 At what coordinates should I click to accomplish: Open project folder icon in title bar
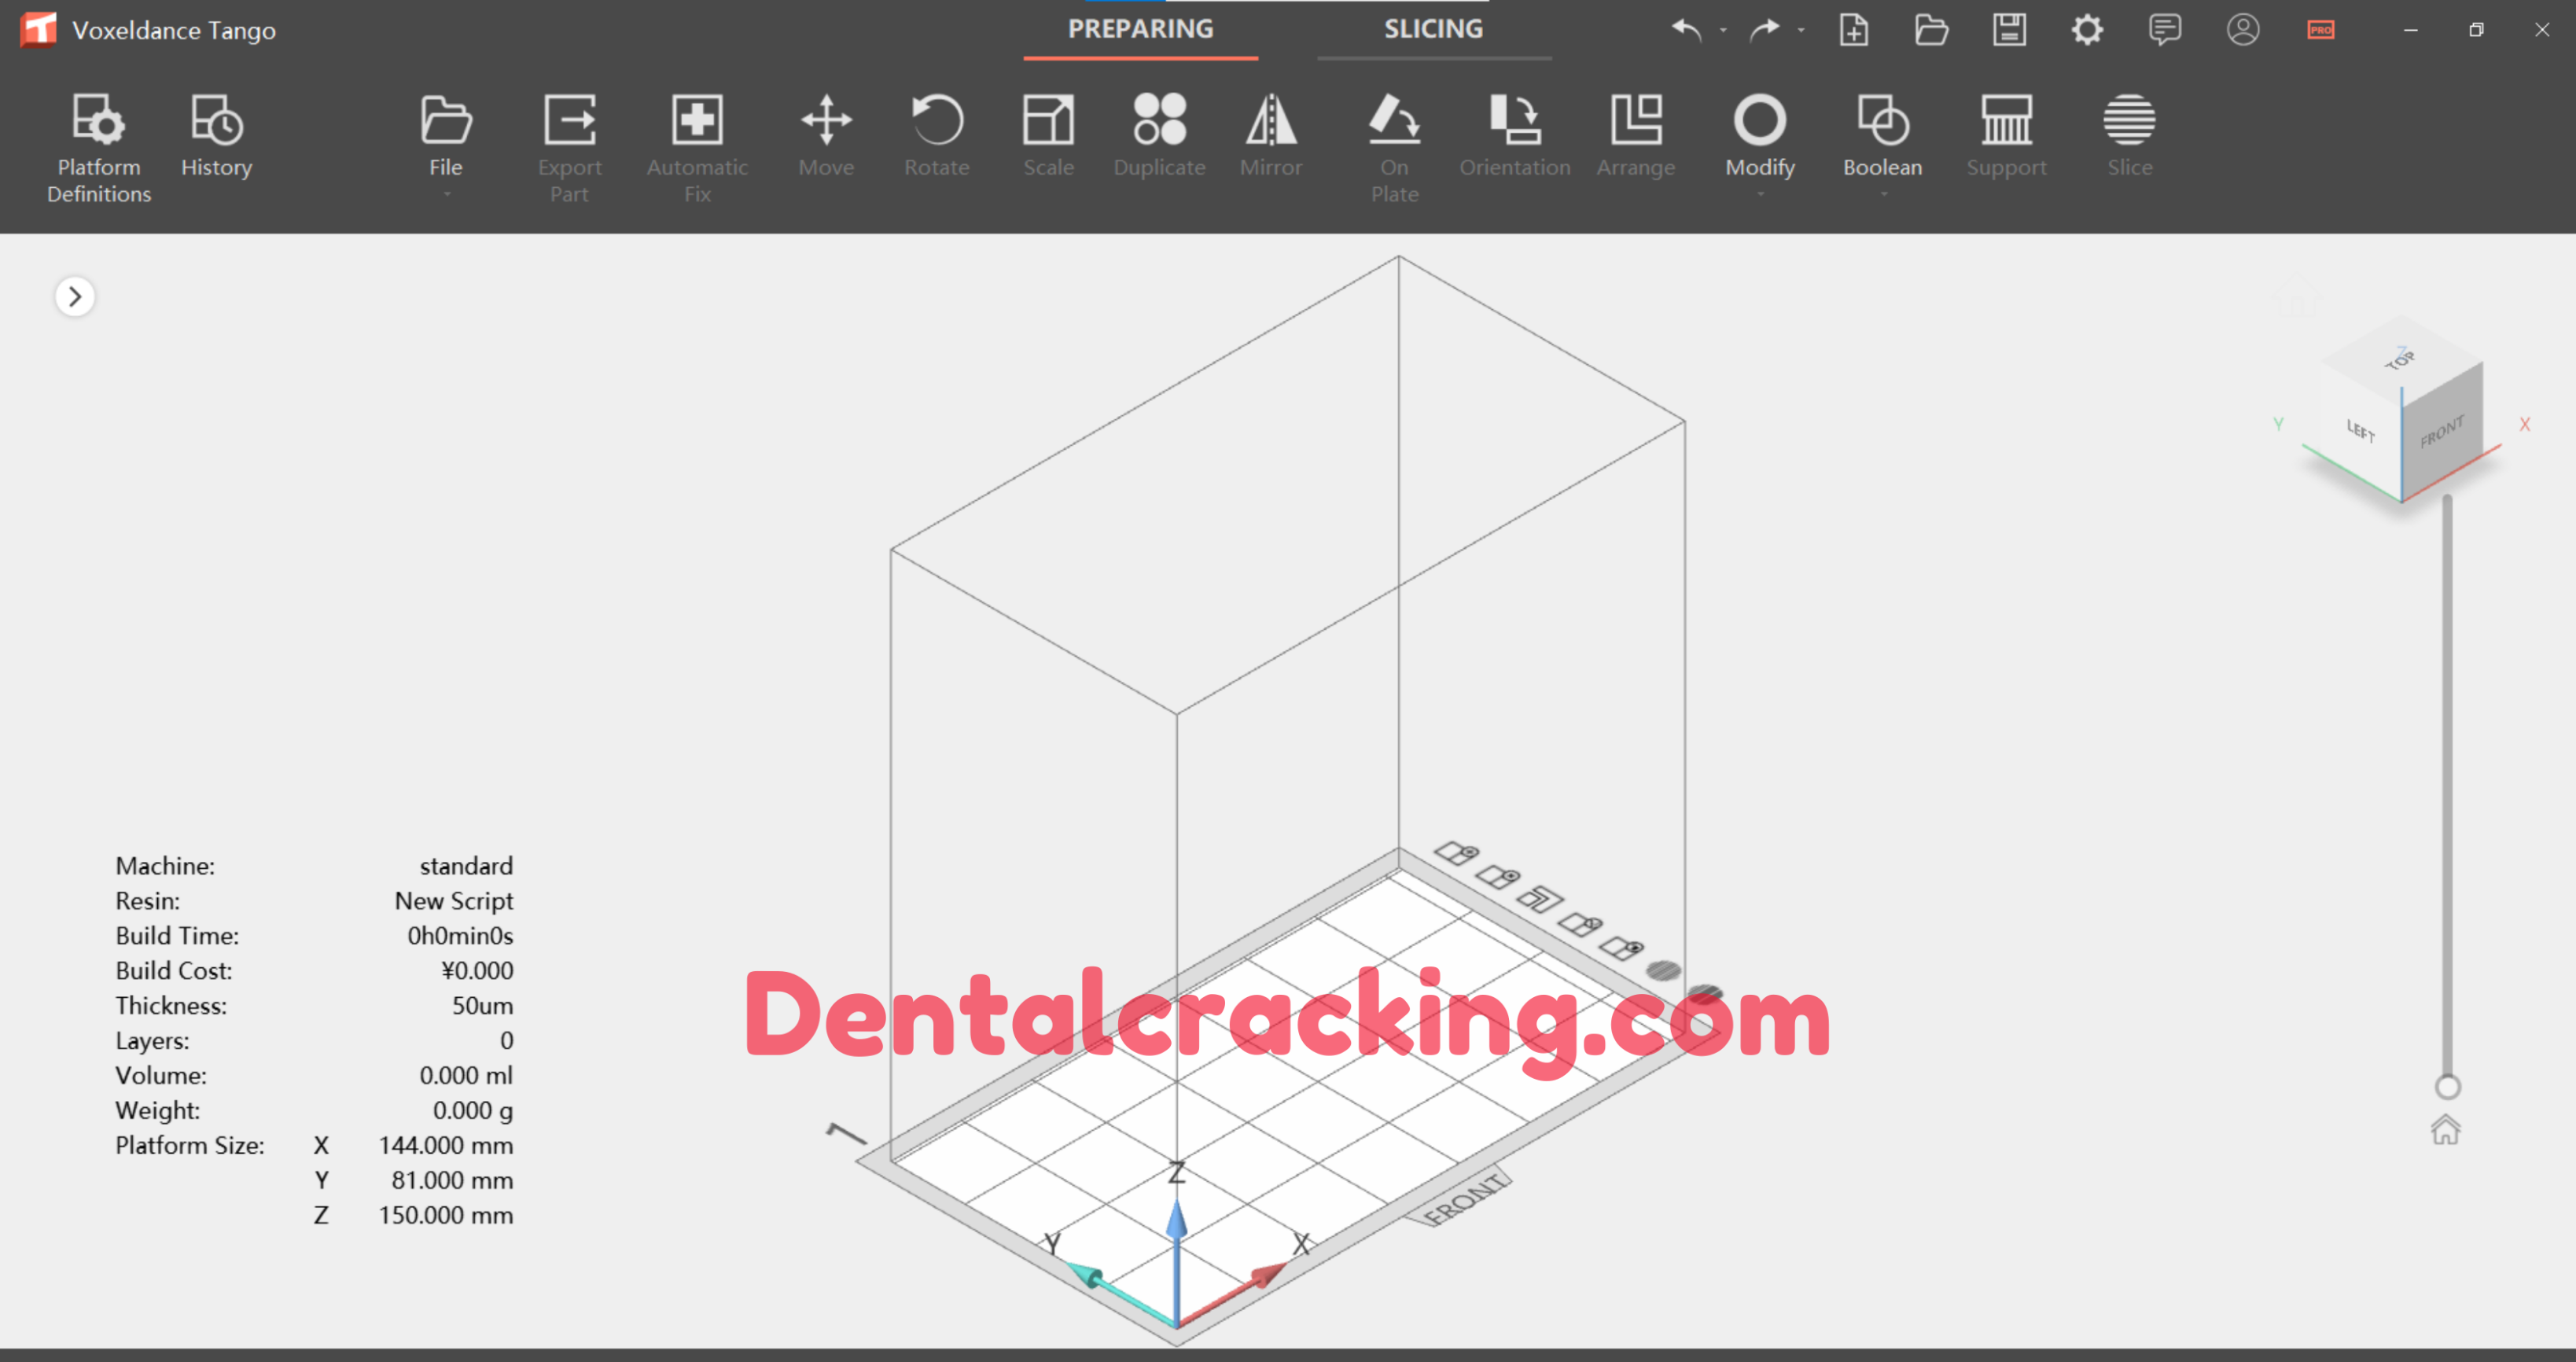tap(1931, 30)
